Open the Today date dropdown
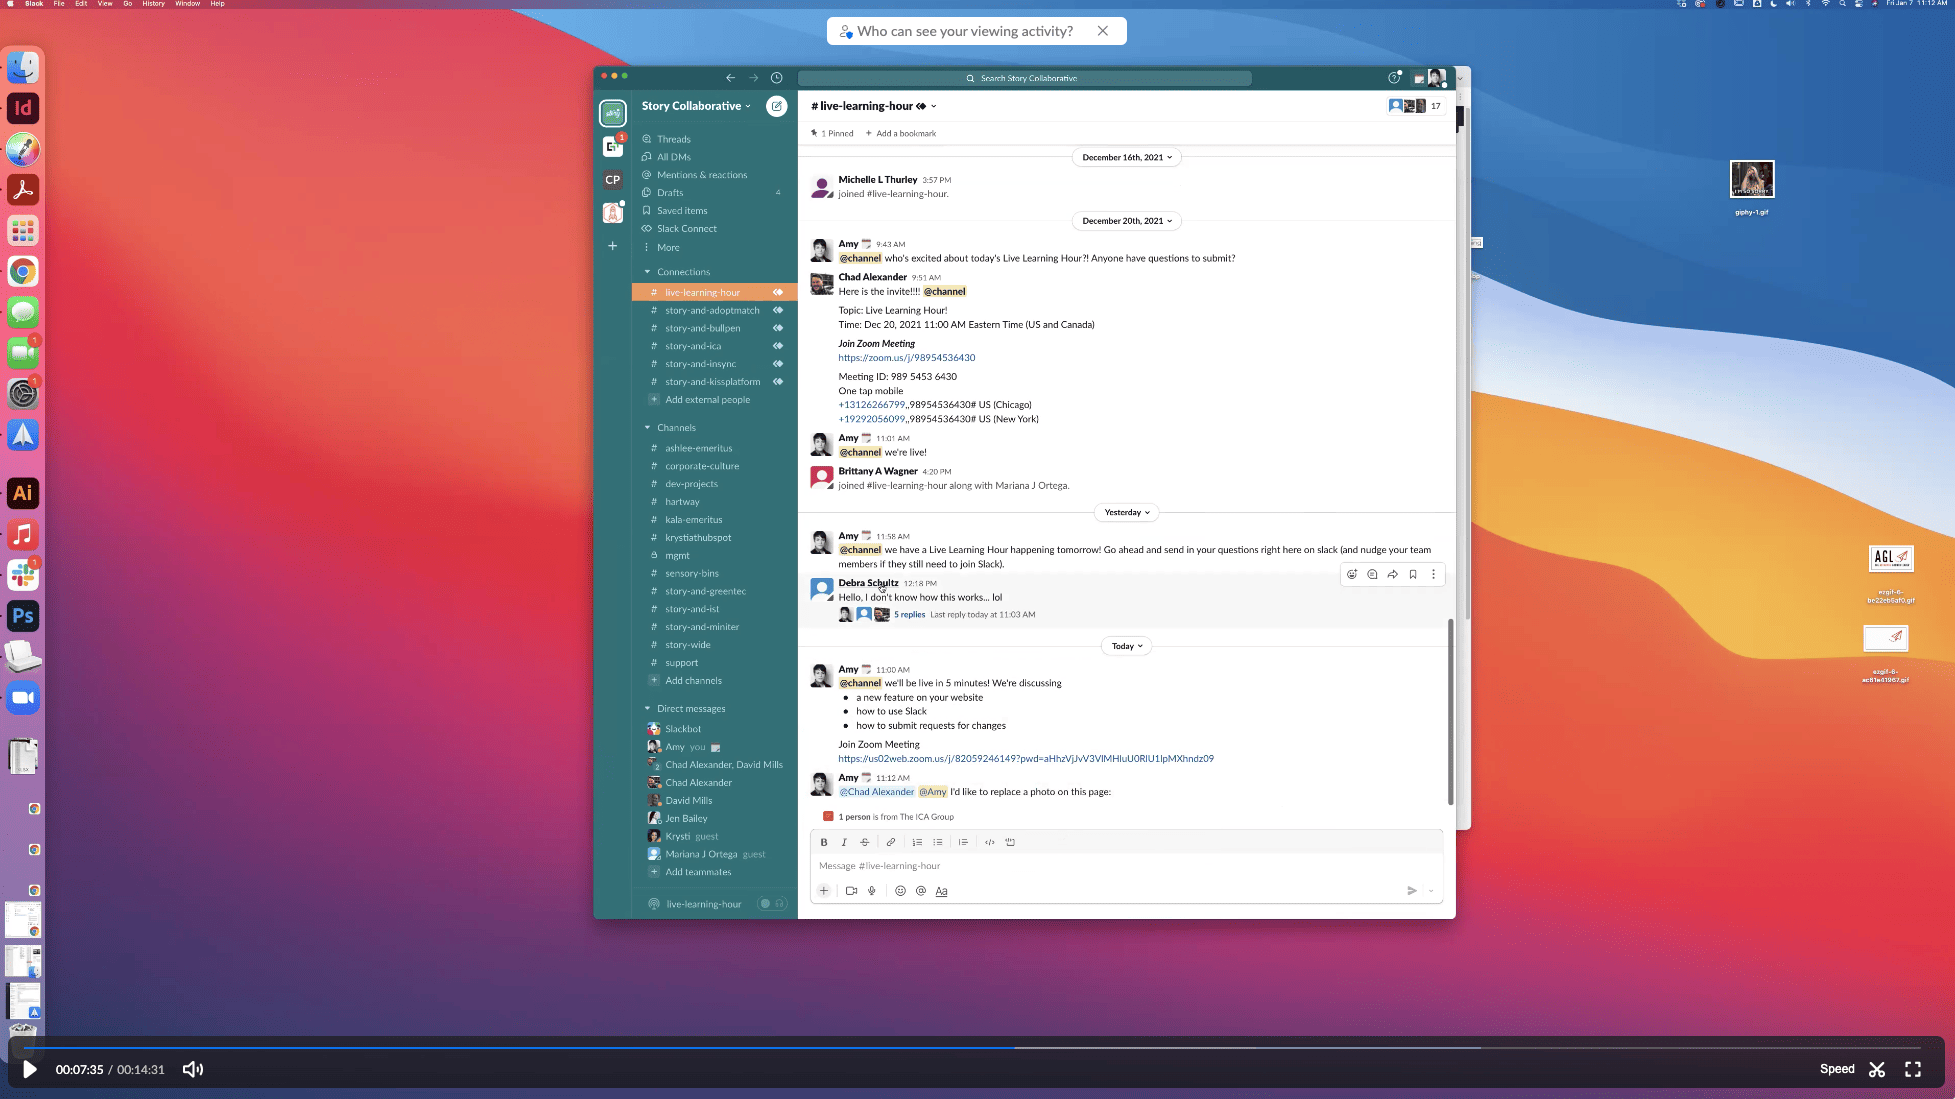Viewport: 1955px width, 1099px height. 1127,646
